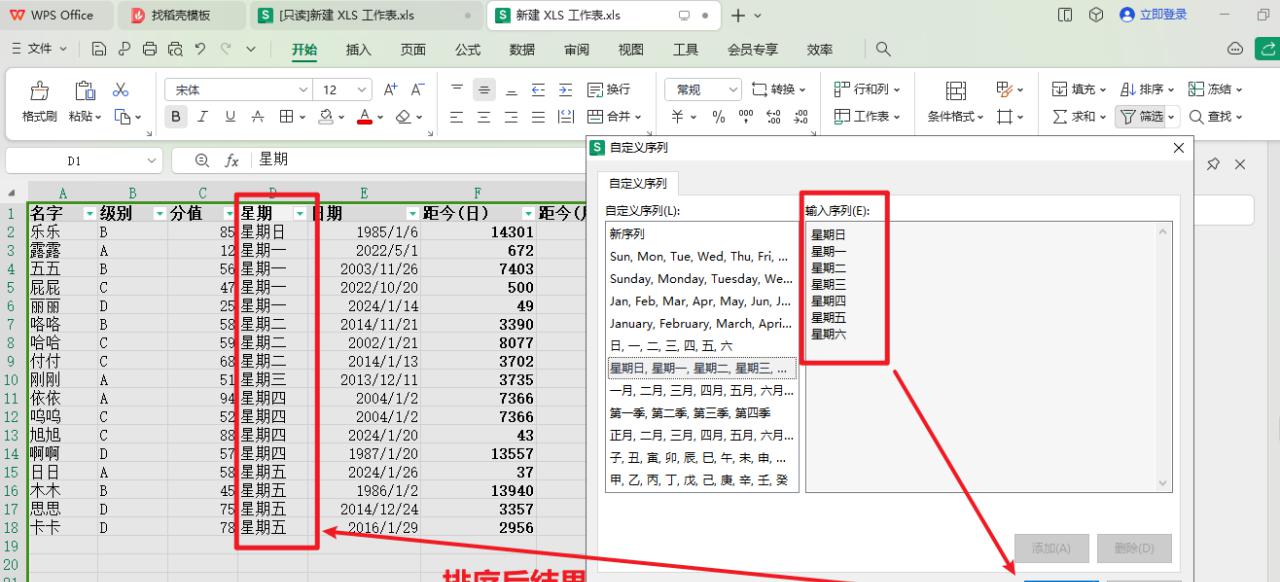
Task: Decrease font size with A- icon
Action: point(418,90)
